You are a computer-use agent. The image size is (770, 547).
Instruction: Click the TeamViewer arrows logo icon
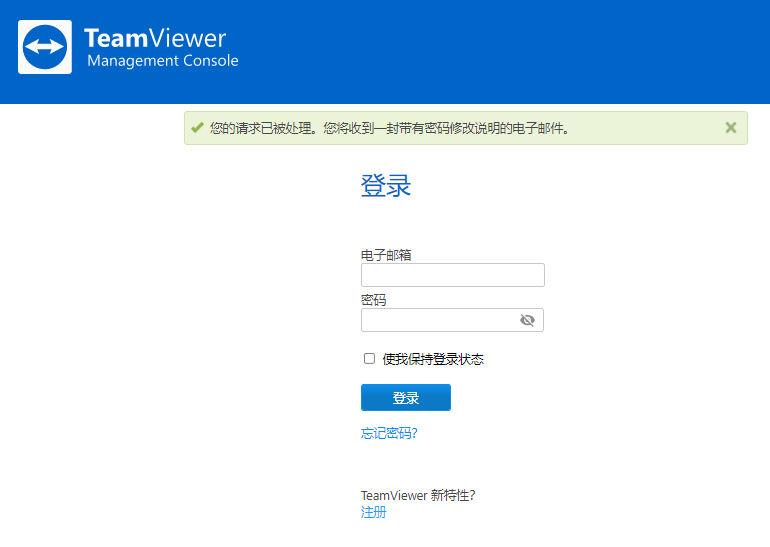[45, 47]
